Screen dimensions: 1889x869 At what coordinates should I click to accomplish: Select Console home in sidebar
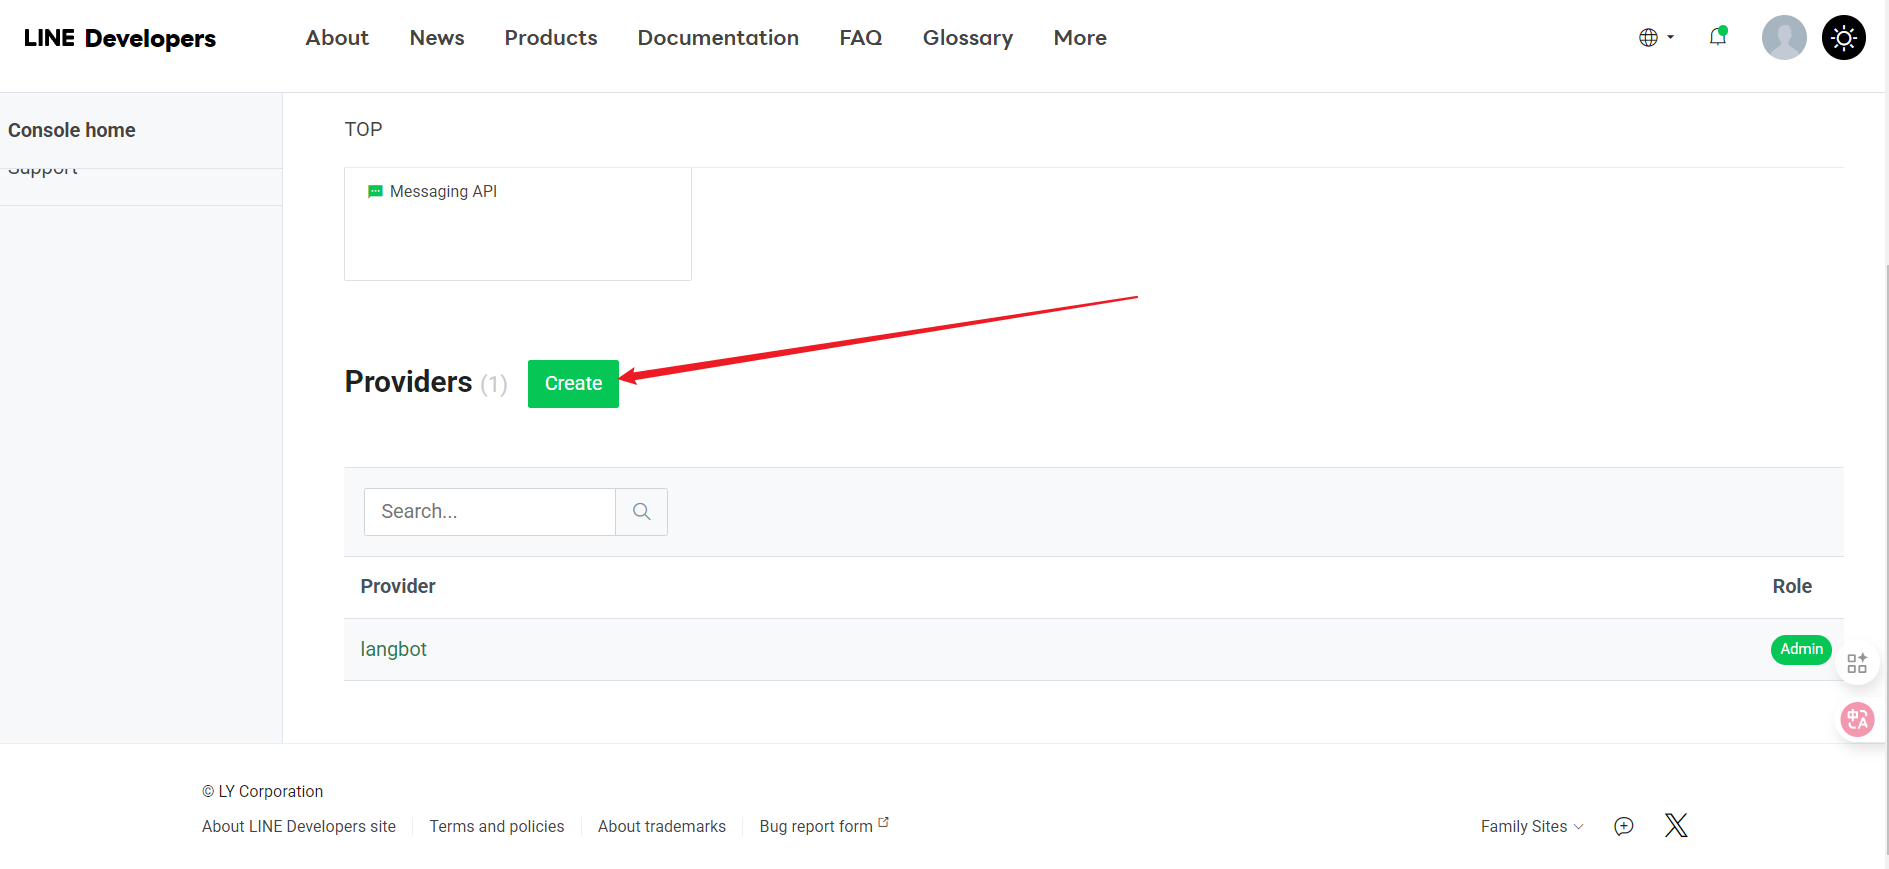click(72, 130)
